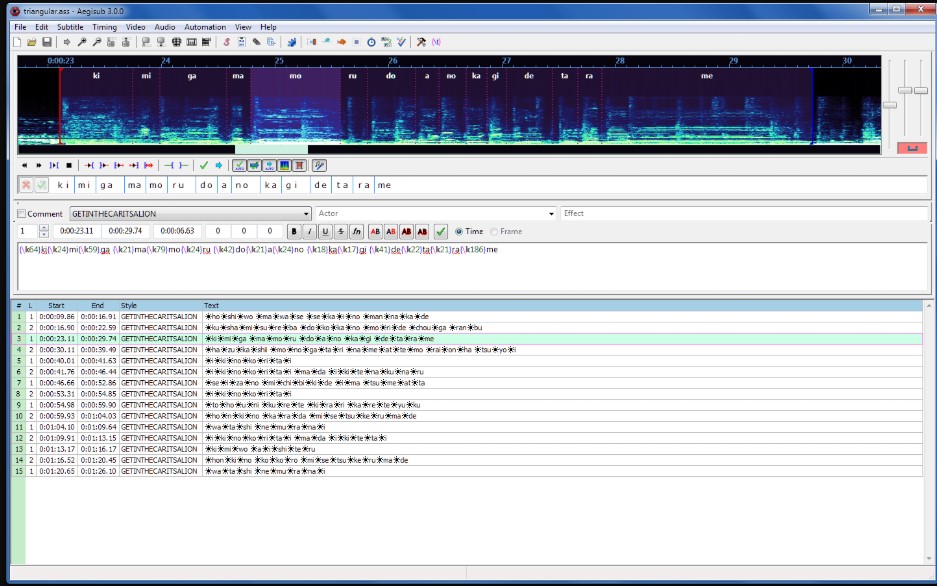Screen dimensions: 937x586
Task: Open the Automation menu
Action: 205,27
